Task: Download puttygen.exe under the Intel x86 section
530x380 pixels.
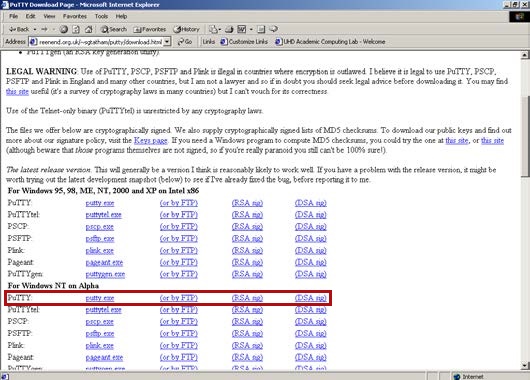Action: [x=105, y=274]
